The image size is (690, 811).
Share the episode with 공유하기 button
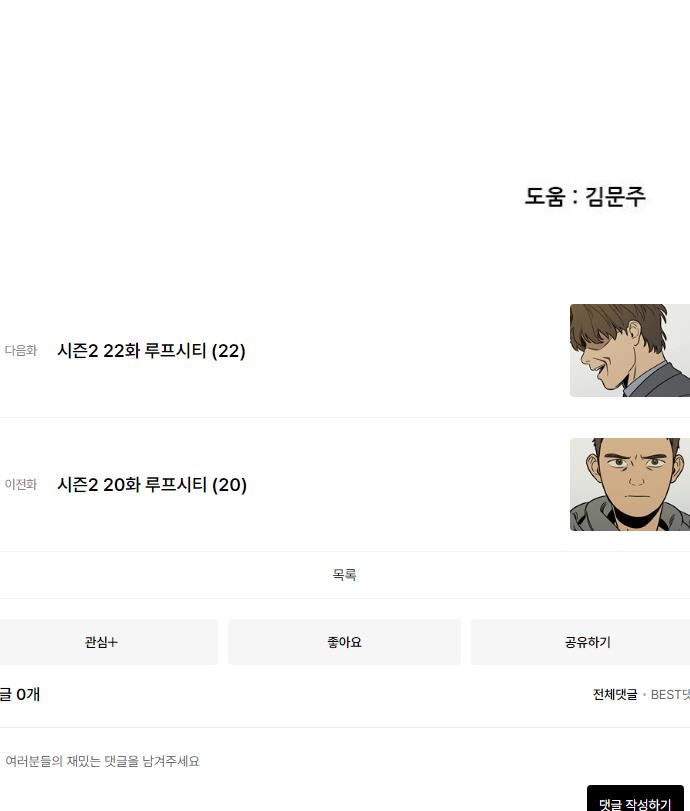pos(587,642)
